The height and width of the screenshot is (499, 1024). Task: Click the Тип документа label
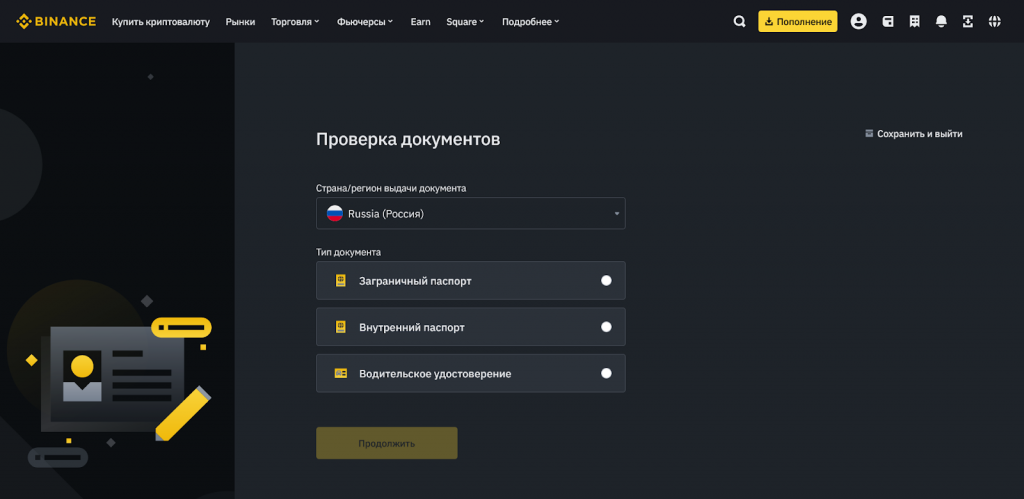pos(349,252)
